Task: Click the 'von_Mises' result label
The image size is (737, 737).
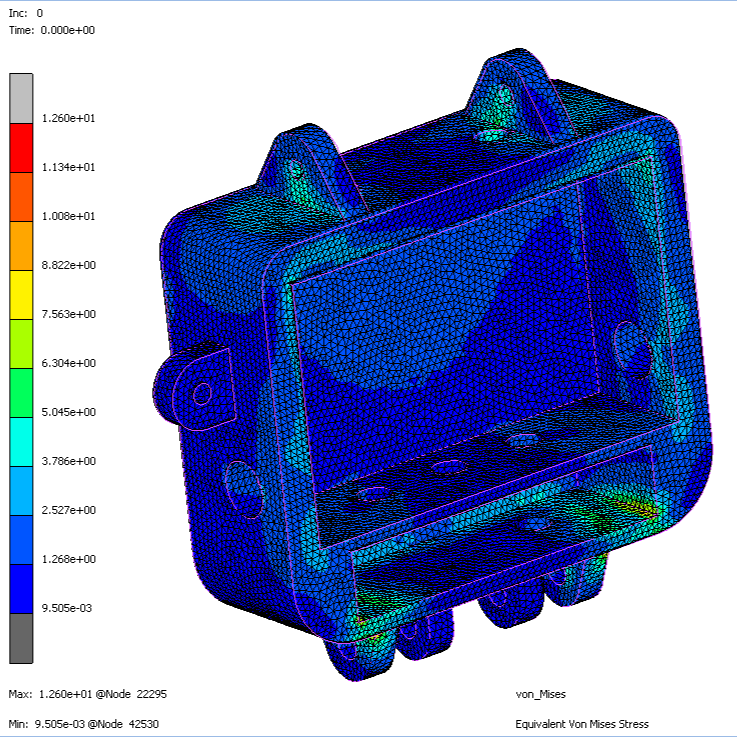Action: pyautogui.click(x=537, y=694)
